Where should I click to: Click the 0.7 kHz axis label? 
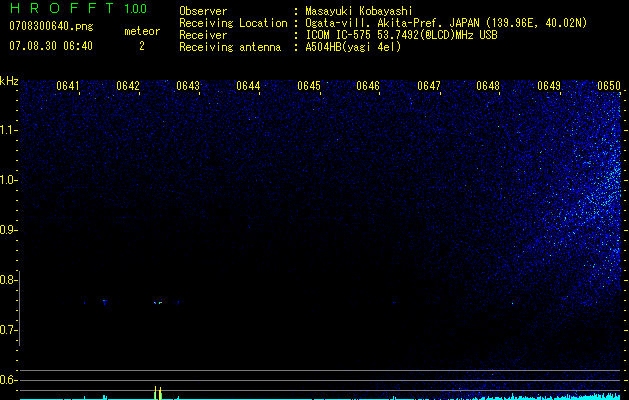(x=8, y=330)
